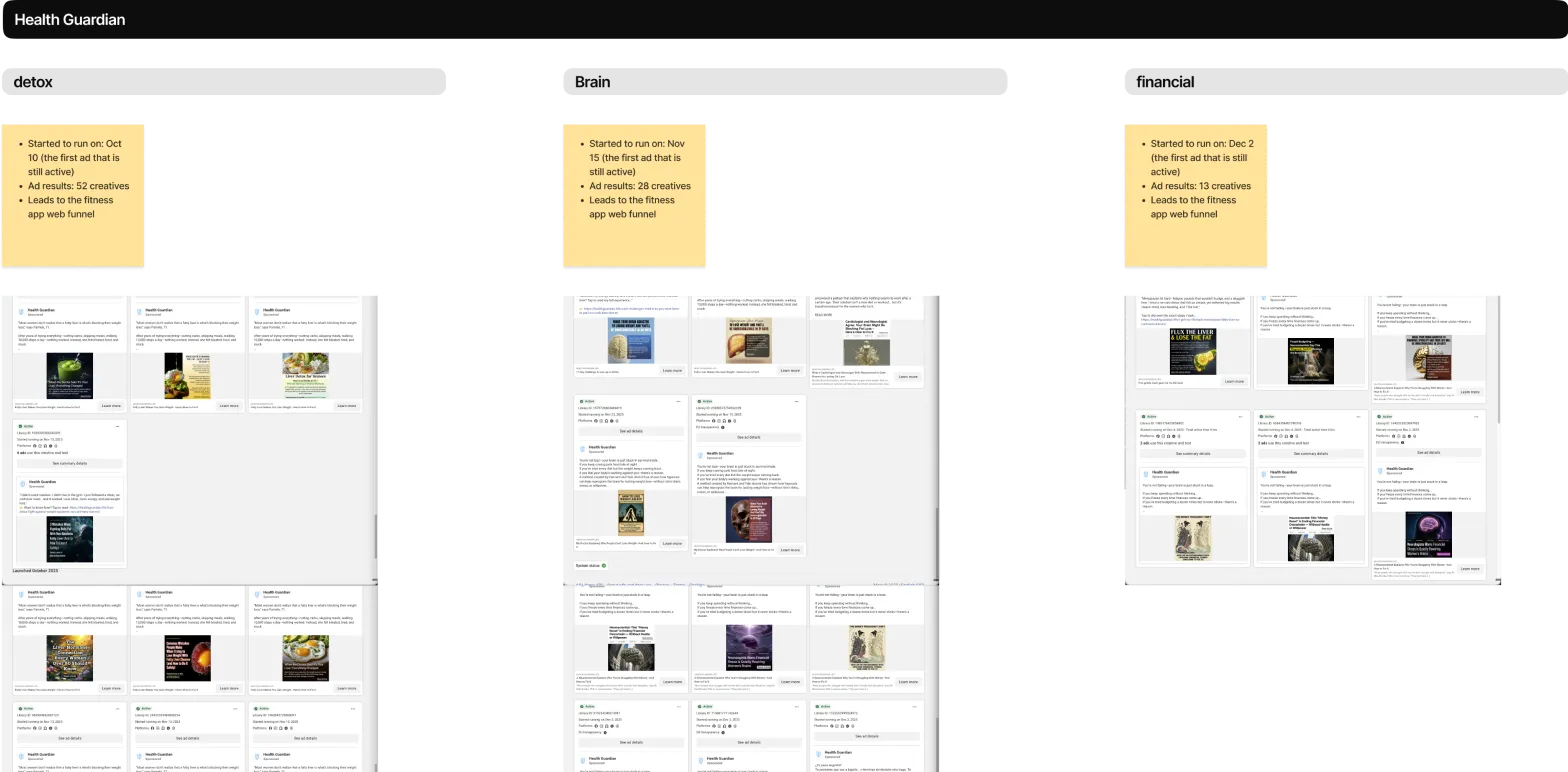Open the healthguardian link in the FLUX THE LIVER ad
Image resolution: width=1568 pixels, height=772 pixels.
coord(1190,322)
